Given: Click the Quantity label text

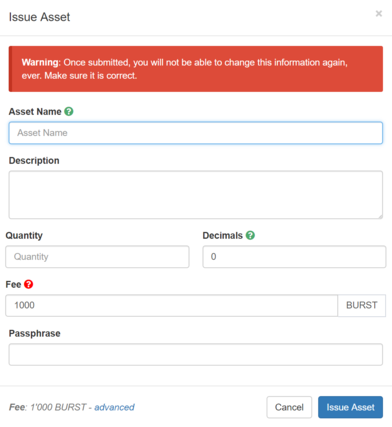Looking at the screenshot, I should 24,236.
